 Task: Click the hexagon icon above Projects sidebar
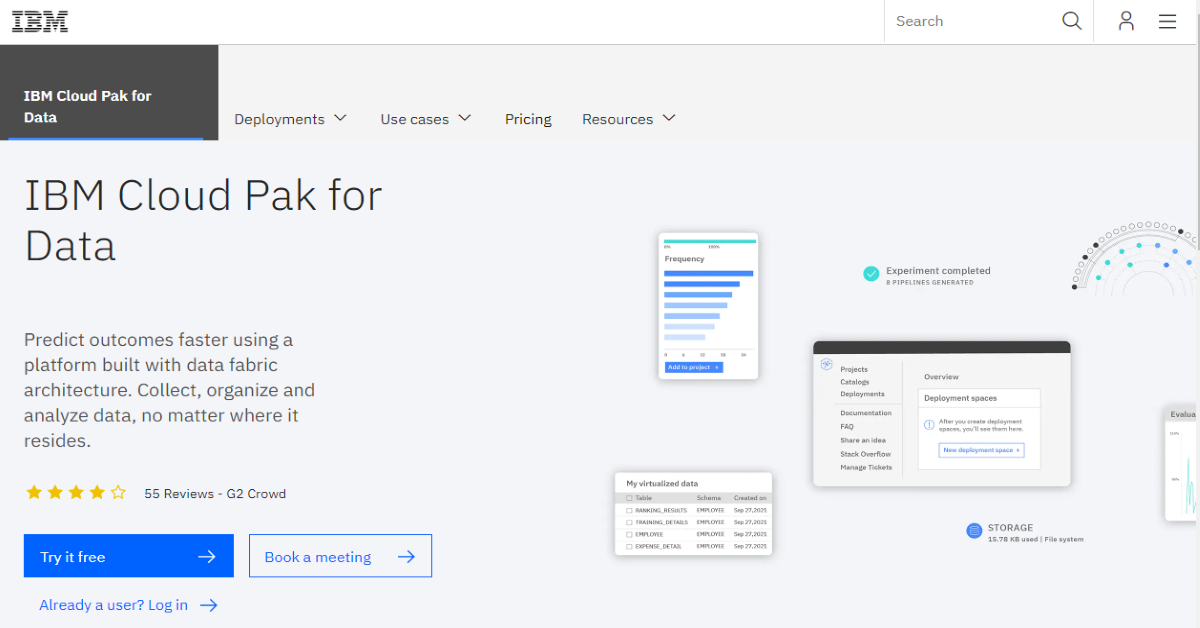(826, 364)
